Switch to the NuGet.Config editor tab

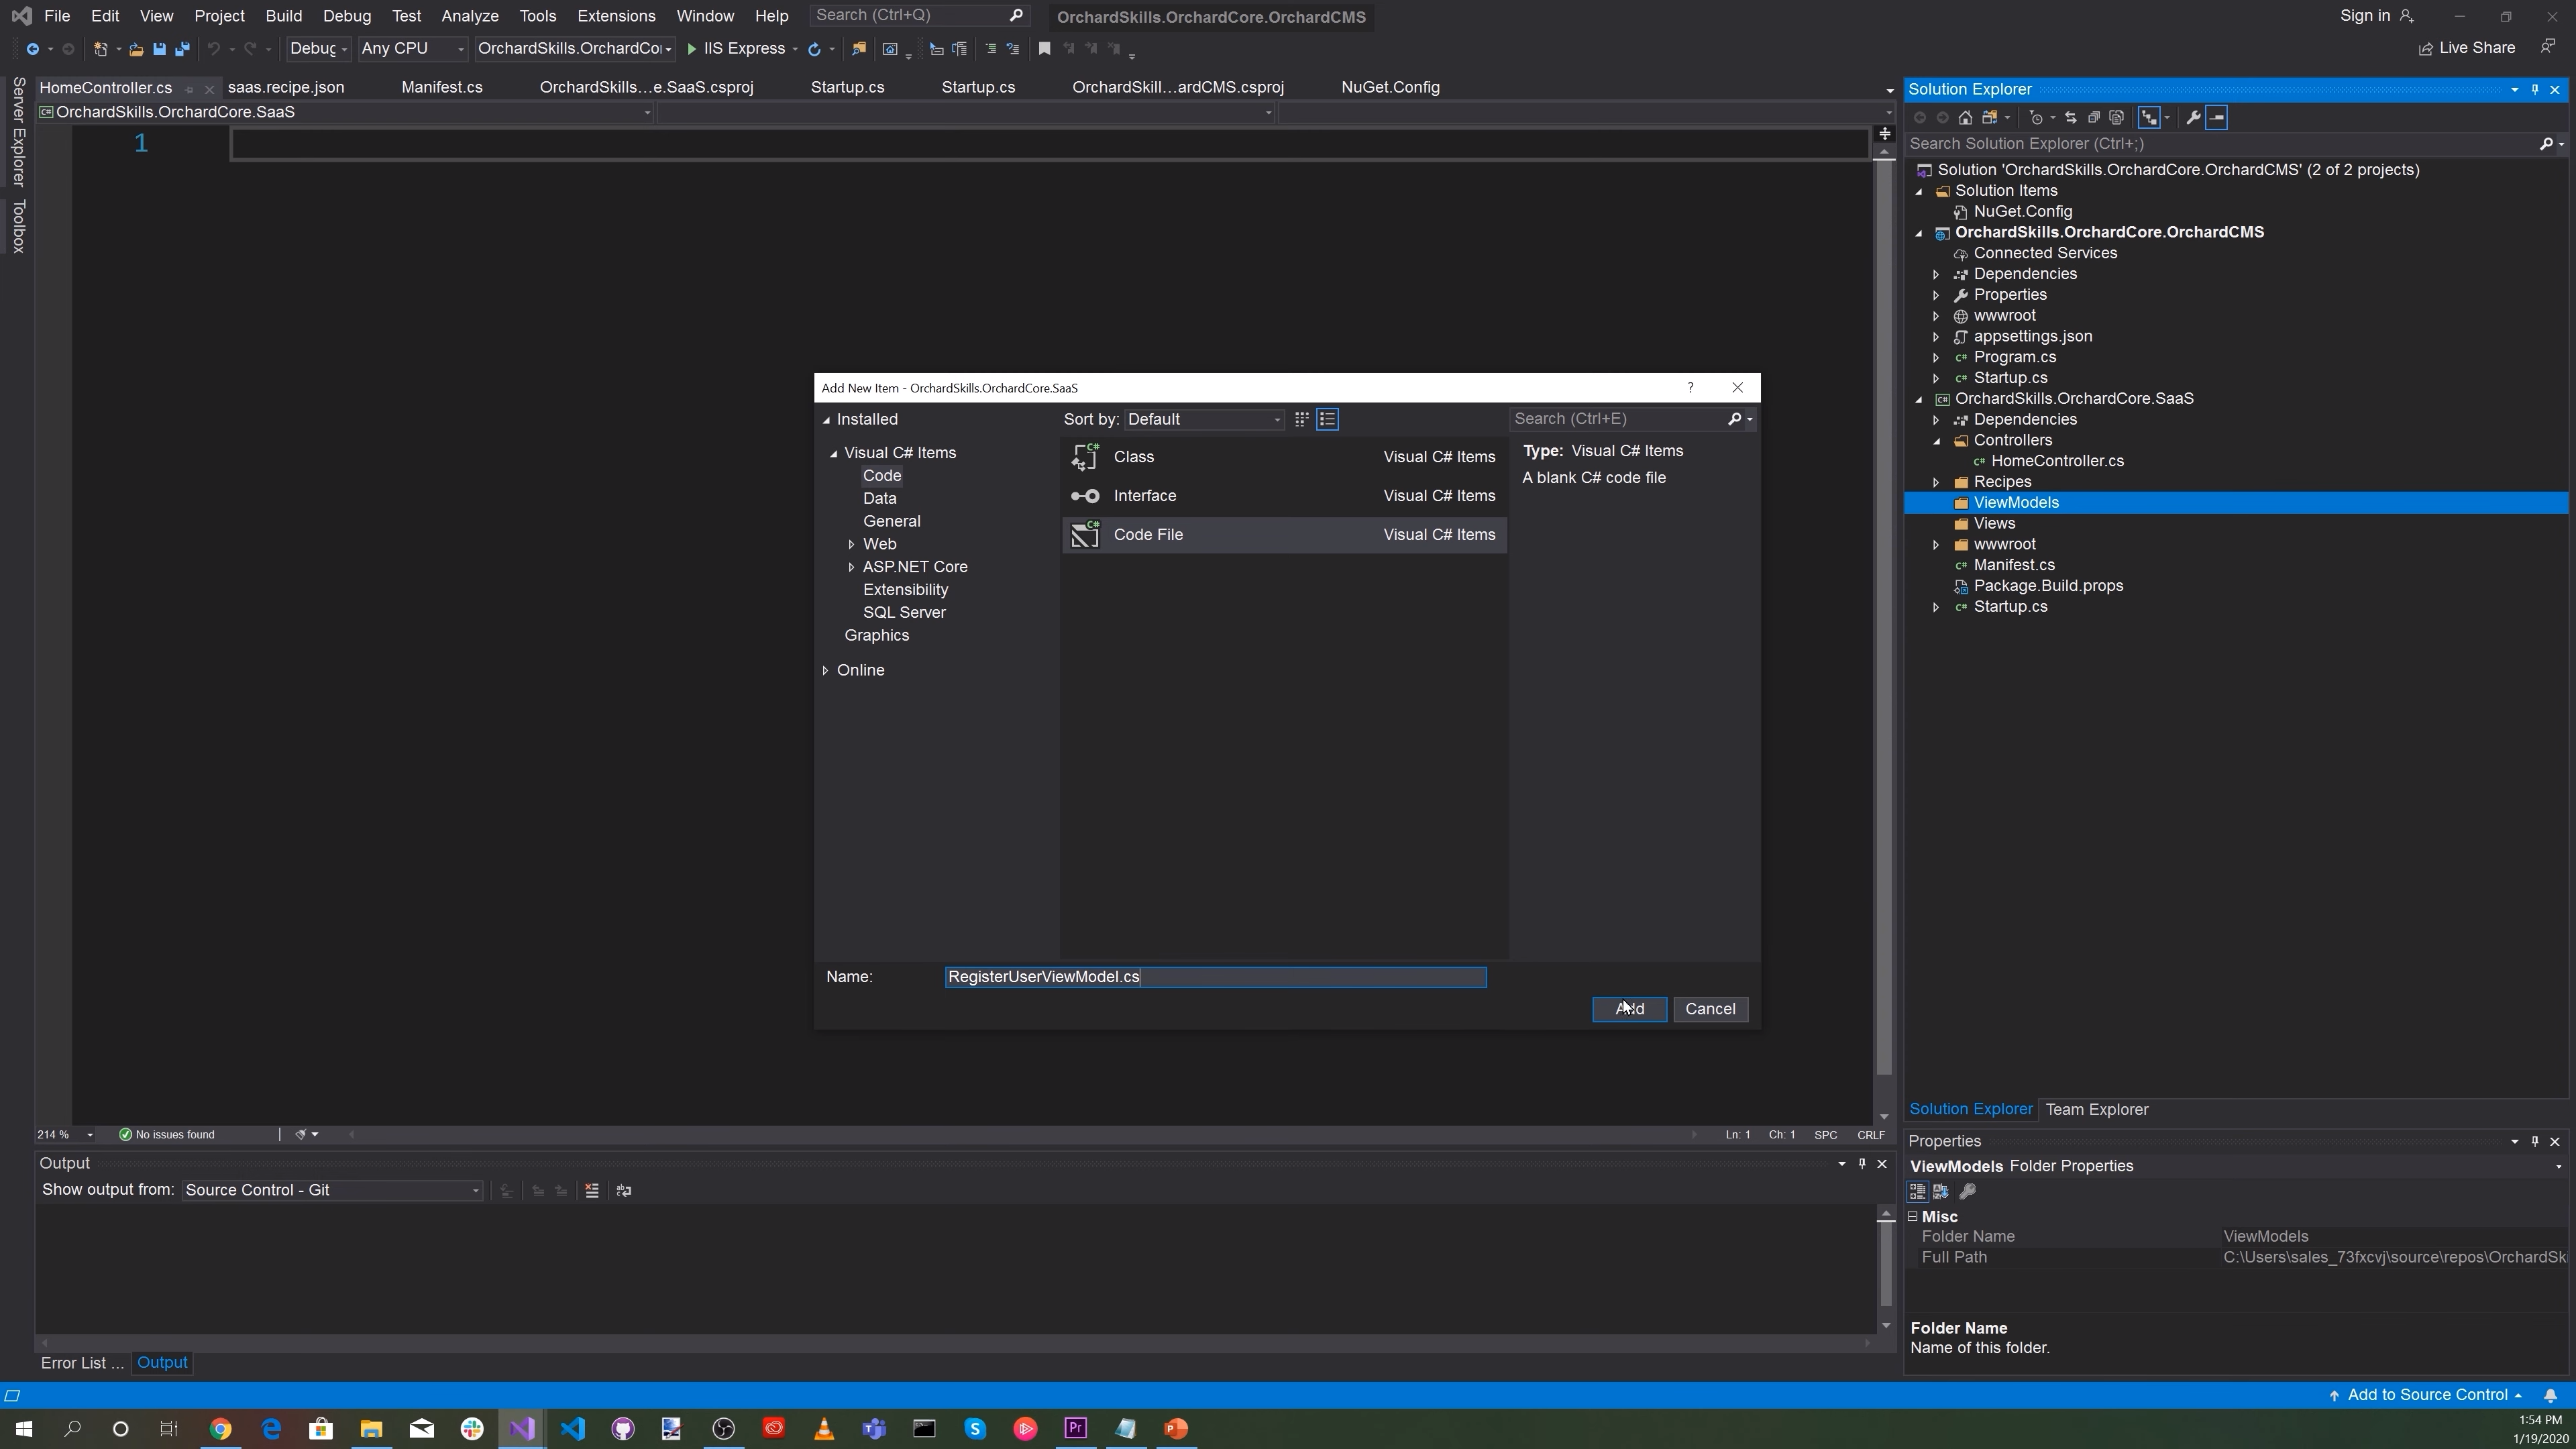click(x=1390, y=87)
